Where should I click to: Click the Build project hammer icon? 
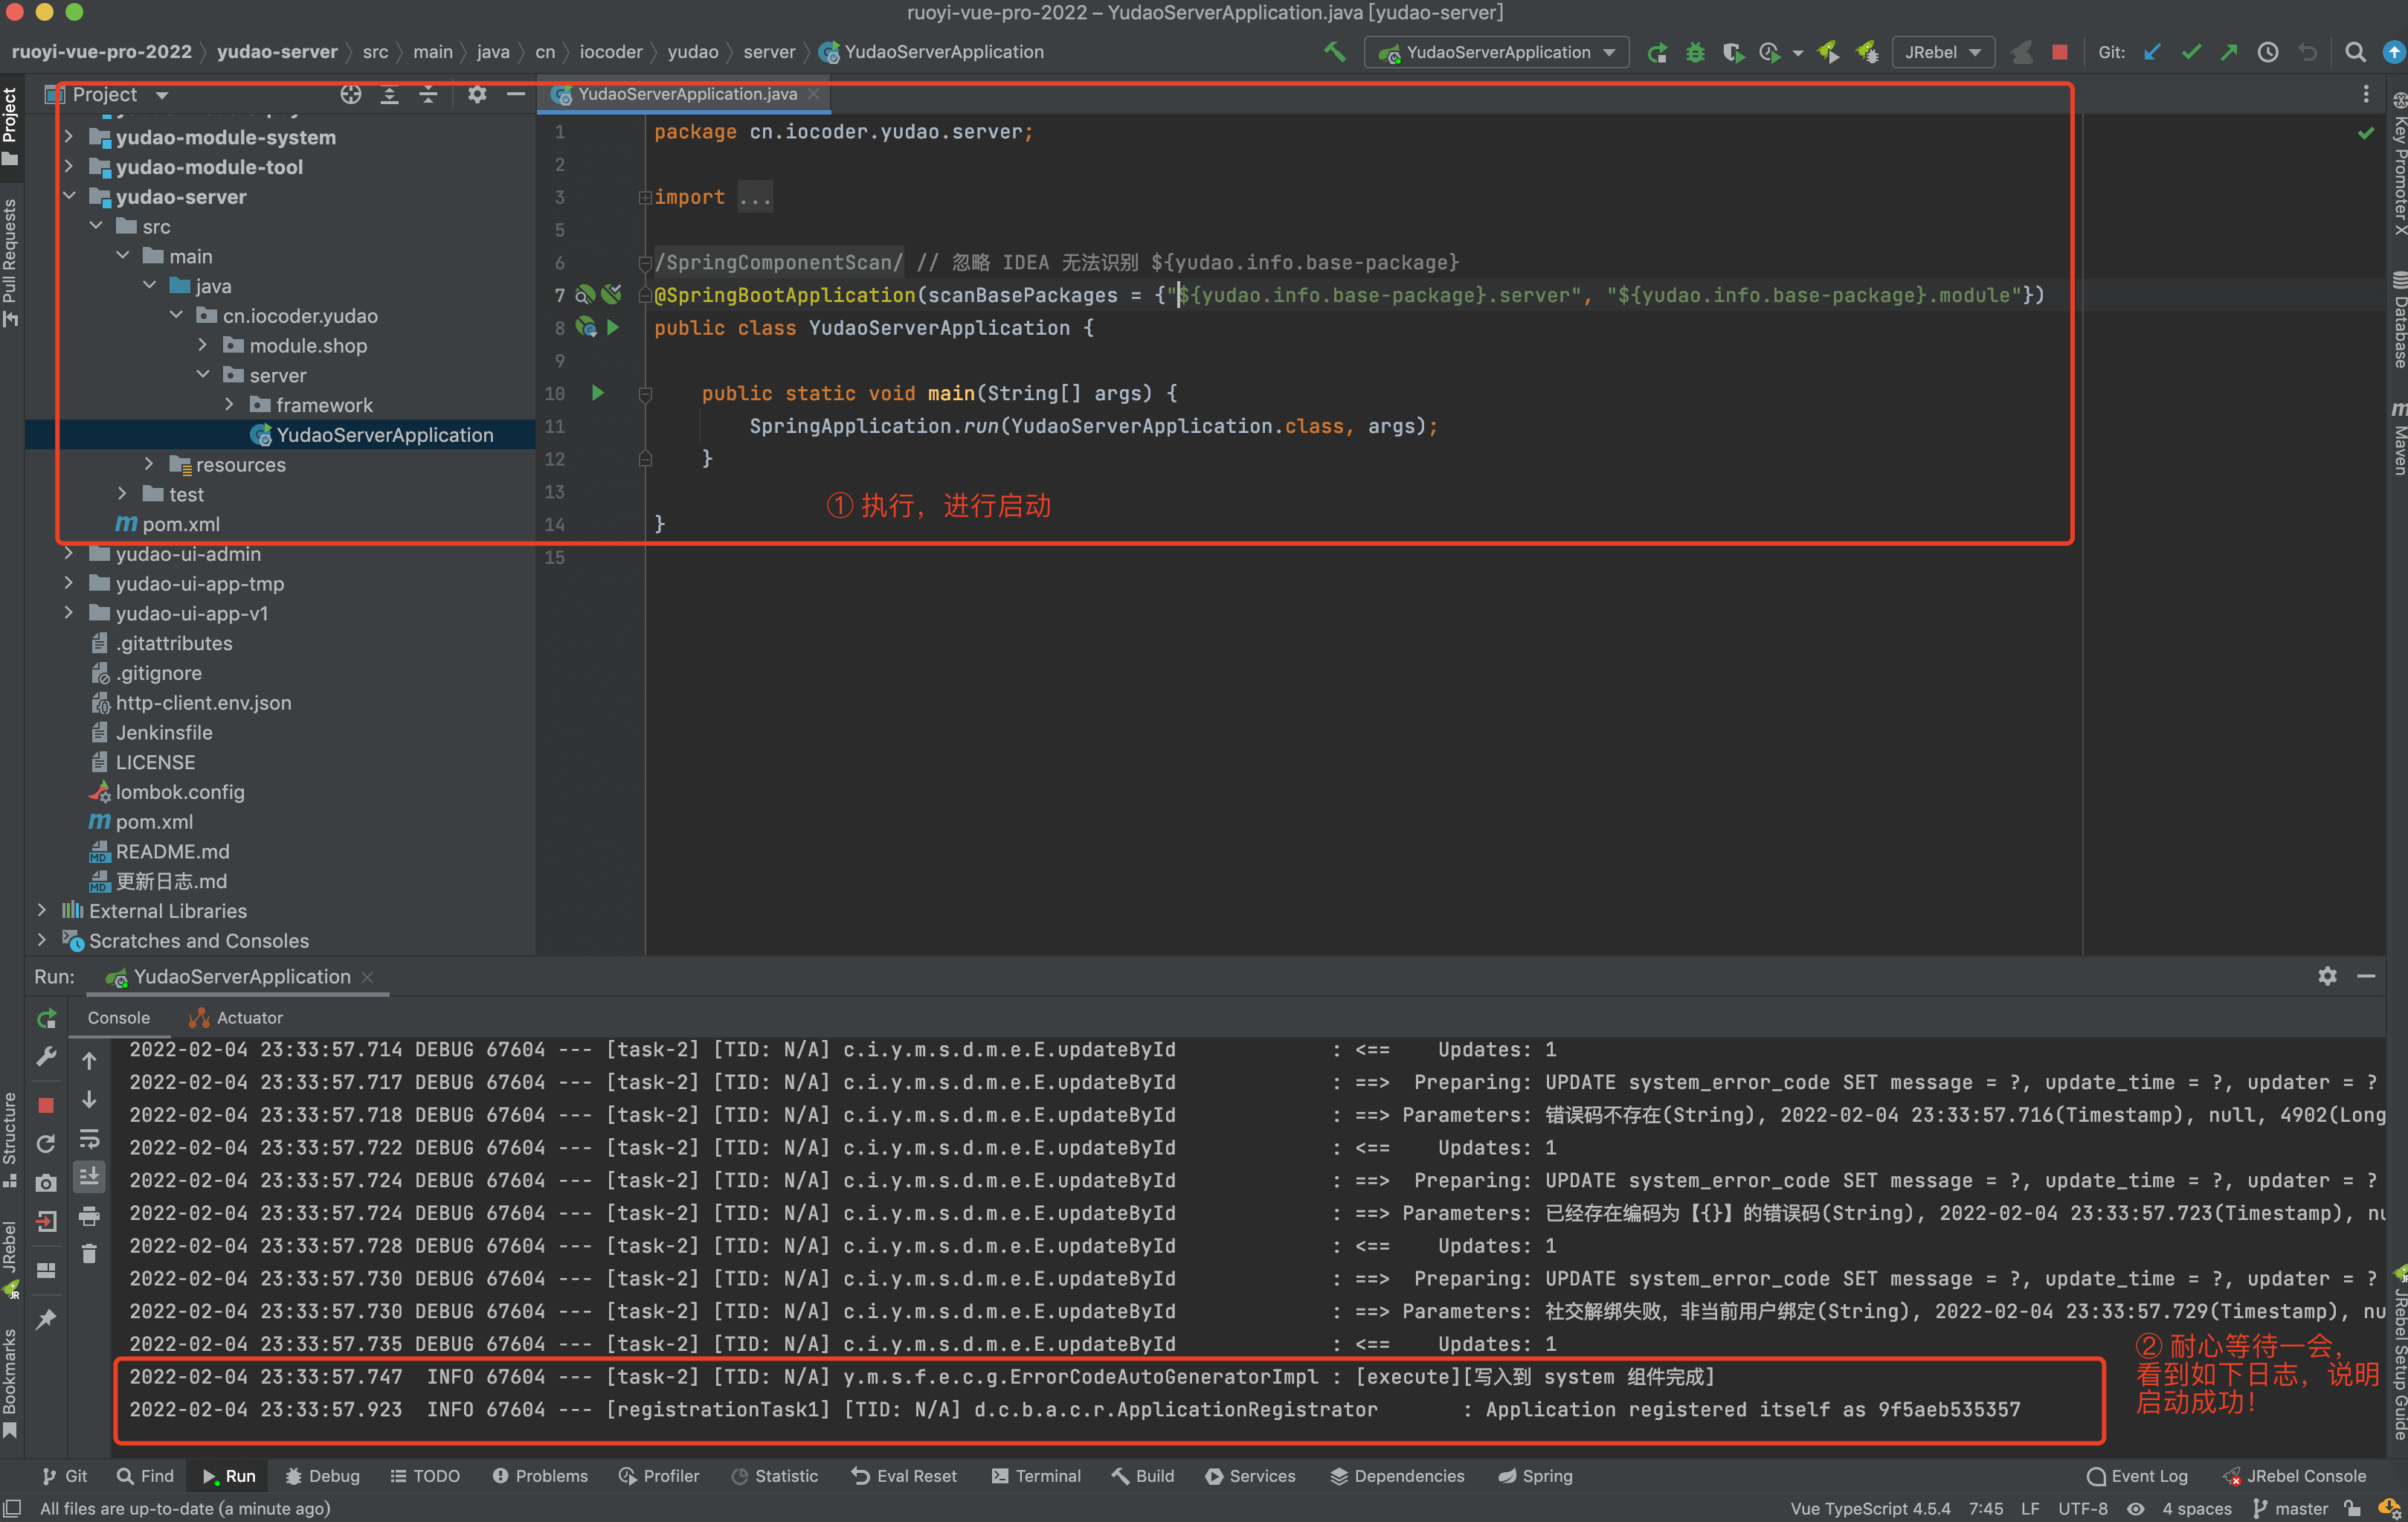tap(1334, 52)
